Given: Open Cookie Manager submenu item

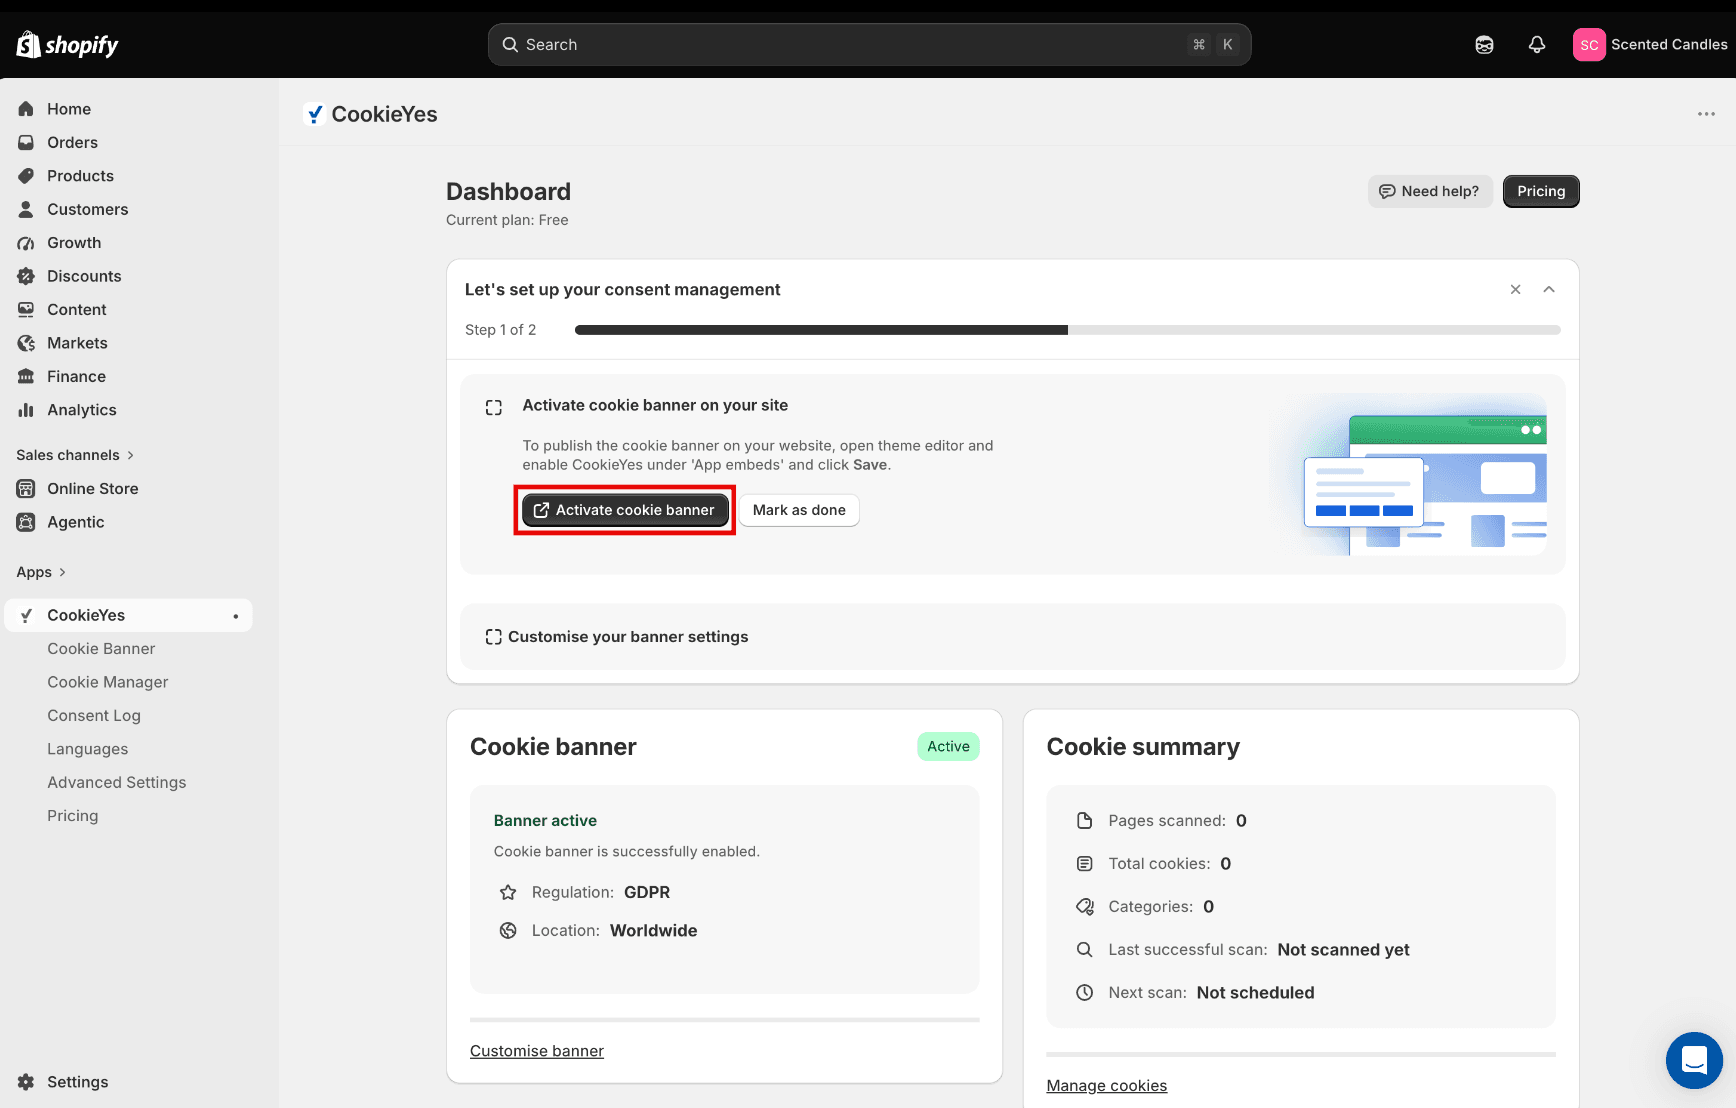Looking at the screenshot, I should (108, 682).
